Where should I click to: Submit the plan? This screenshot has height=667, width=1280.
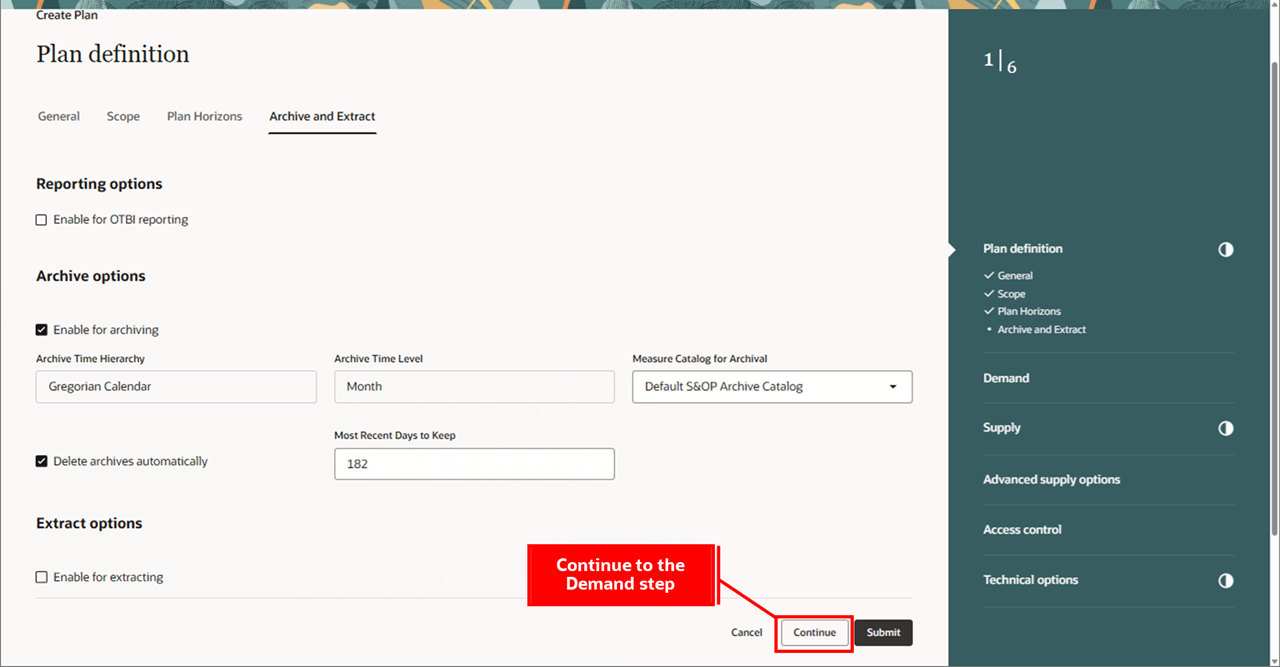tap(883, 633)
